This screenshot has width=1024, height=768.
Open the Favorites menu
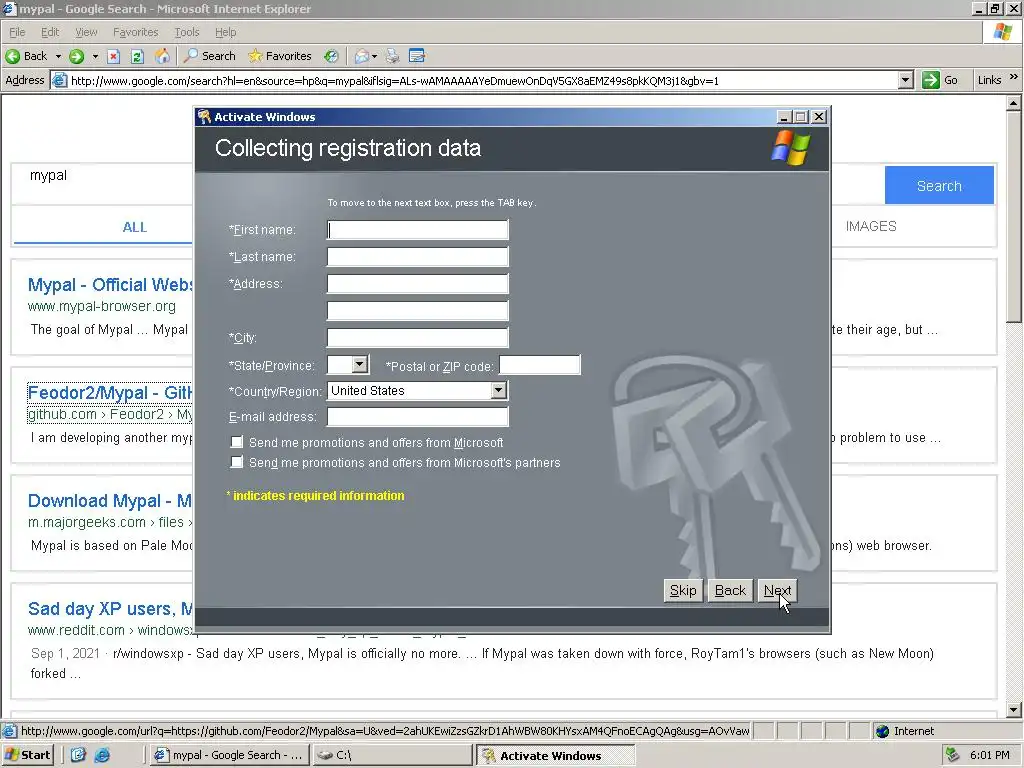click(x=135, y=32)
